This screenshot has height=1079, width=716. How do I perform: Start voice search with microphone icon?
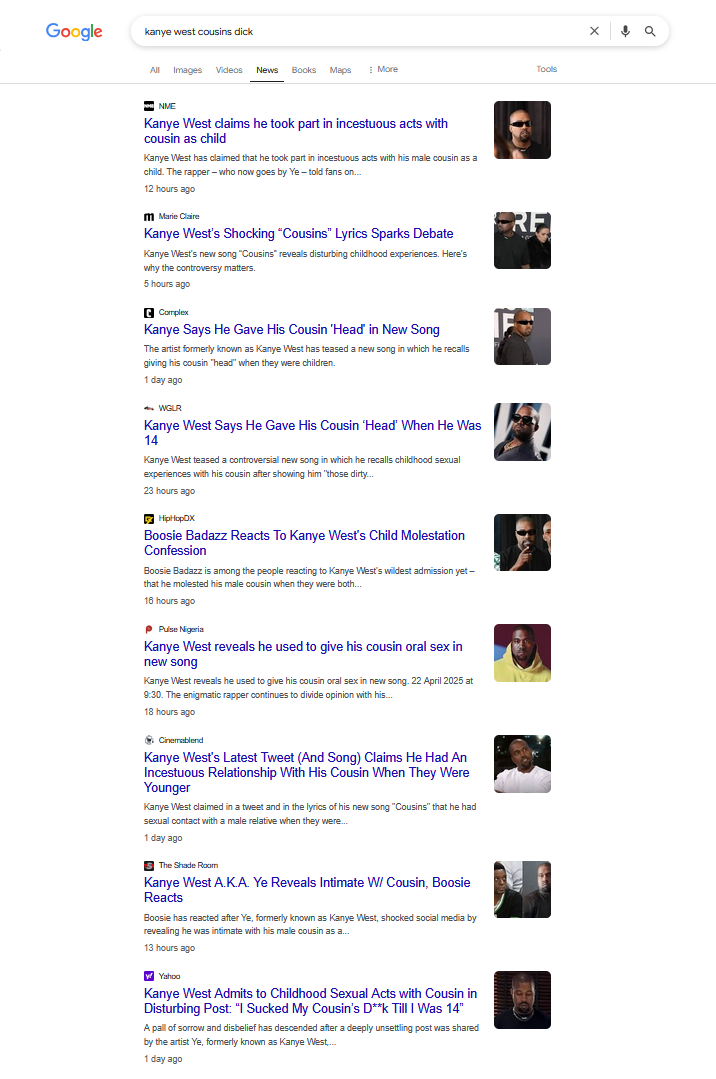tap(625, 31)
